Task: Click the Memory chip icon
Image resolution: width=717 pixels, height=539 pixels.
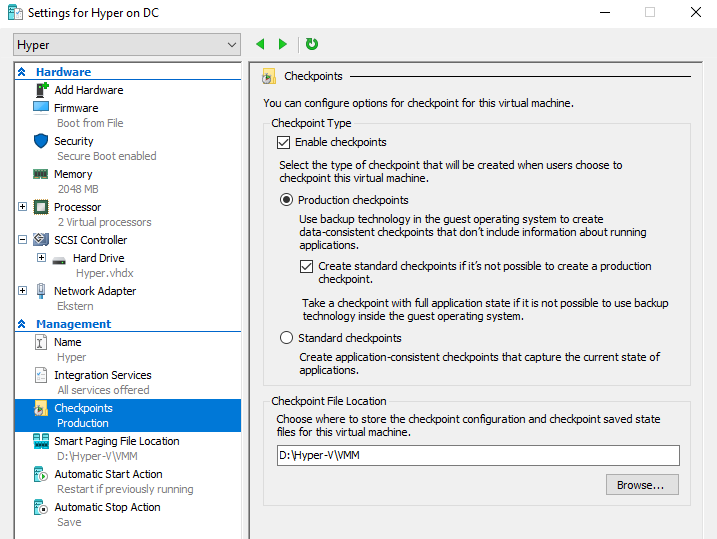Action: click(41, 174)
